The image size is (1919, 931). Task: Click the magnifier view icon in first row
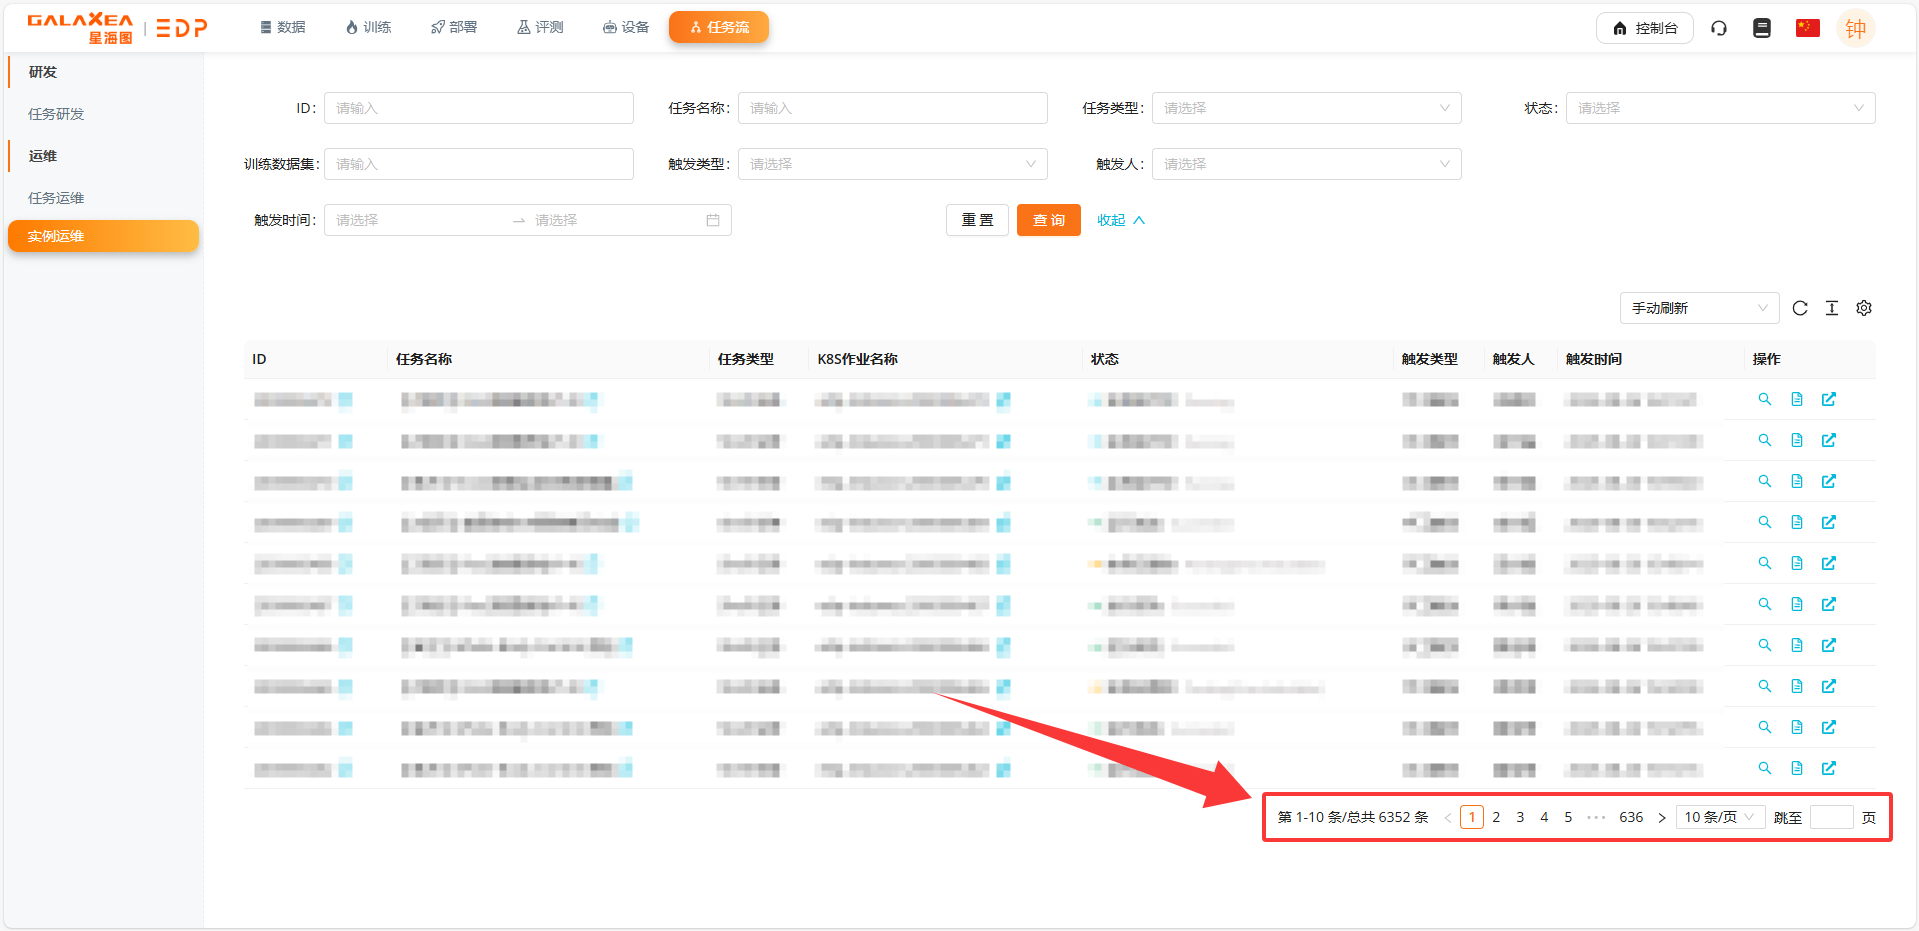pyautogui.click(x=1763, y=399)
